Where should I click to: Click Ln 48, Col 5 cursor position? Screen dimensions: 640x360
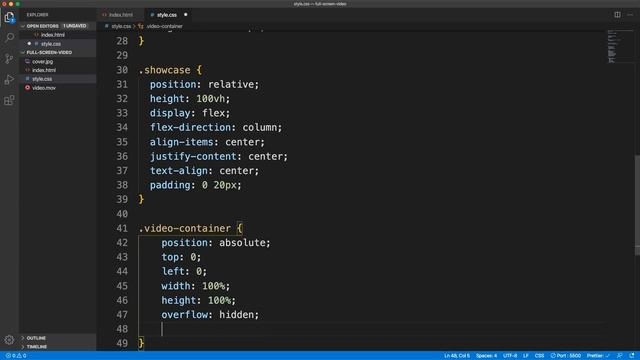tap(457, 356)
